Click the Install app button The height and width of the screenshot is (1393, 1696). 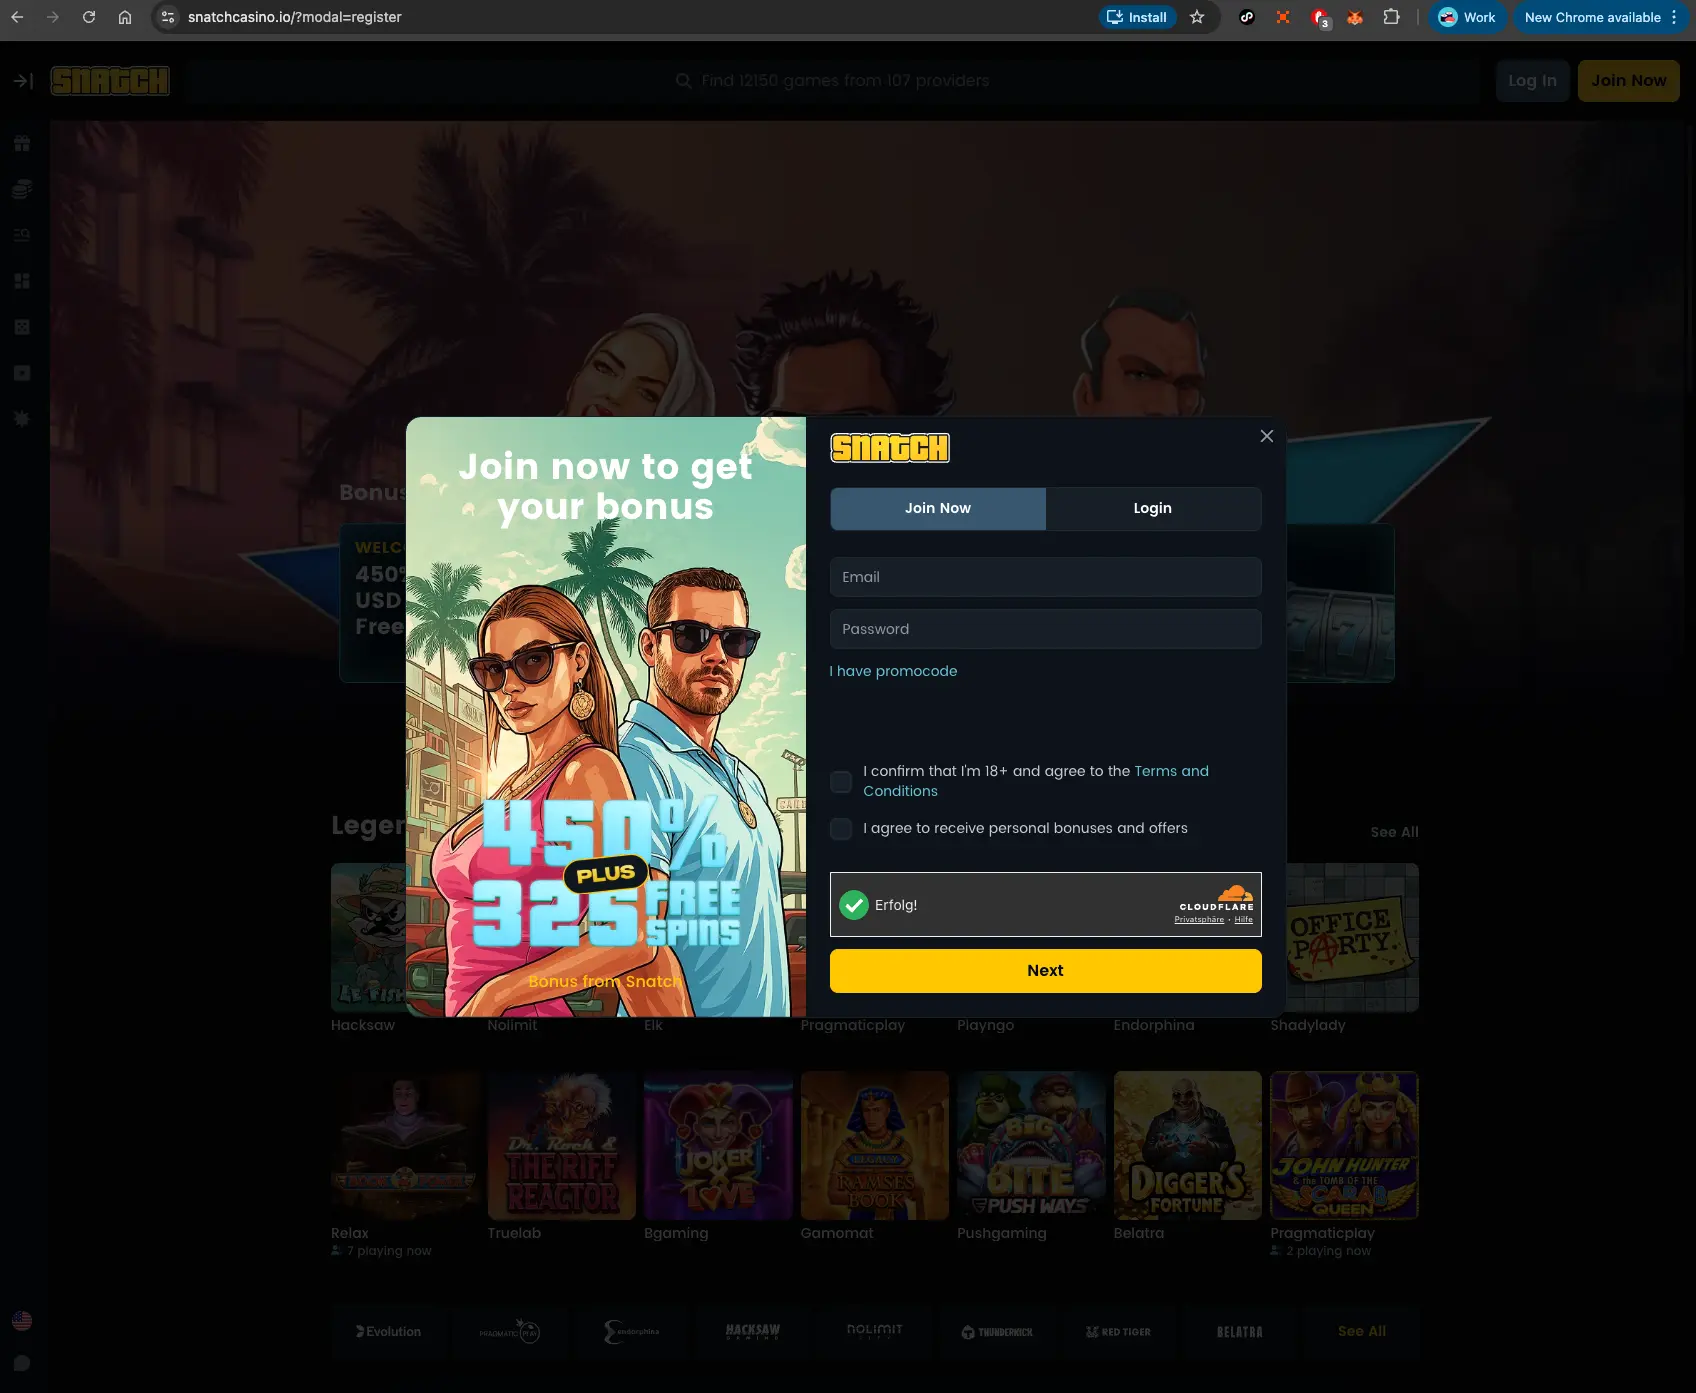pos(1137,17)
